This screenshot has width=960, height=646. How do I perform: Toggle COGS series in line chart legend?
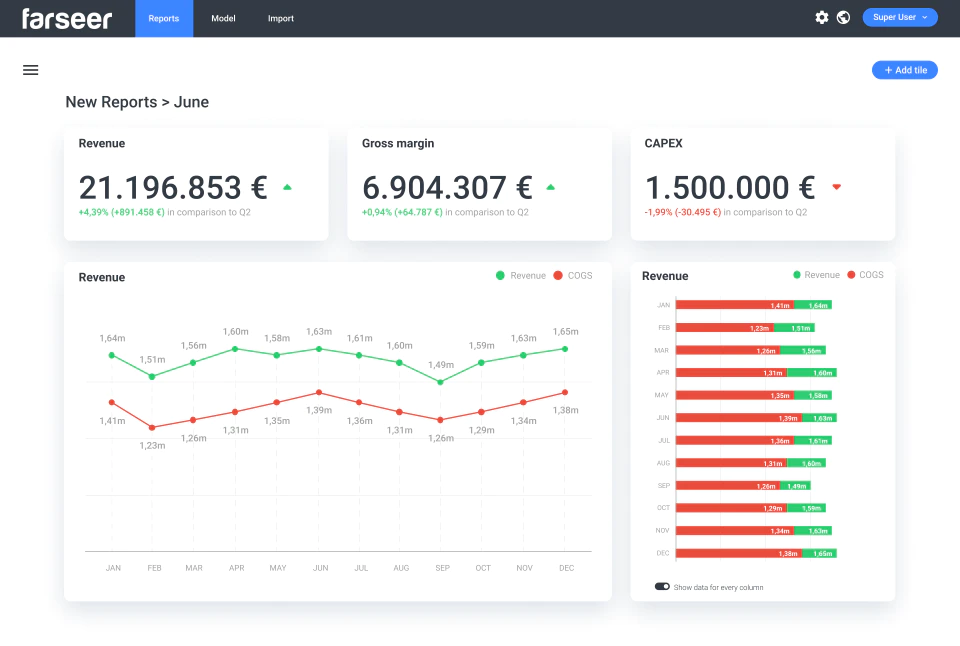click(572, 276)
